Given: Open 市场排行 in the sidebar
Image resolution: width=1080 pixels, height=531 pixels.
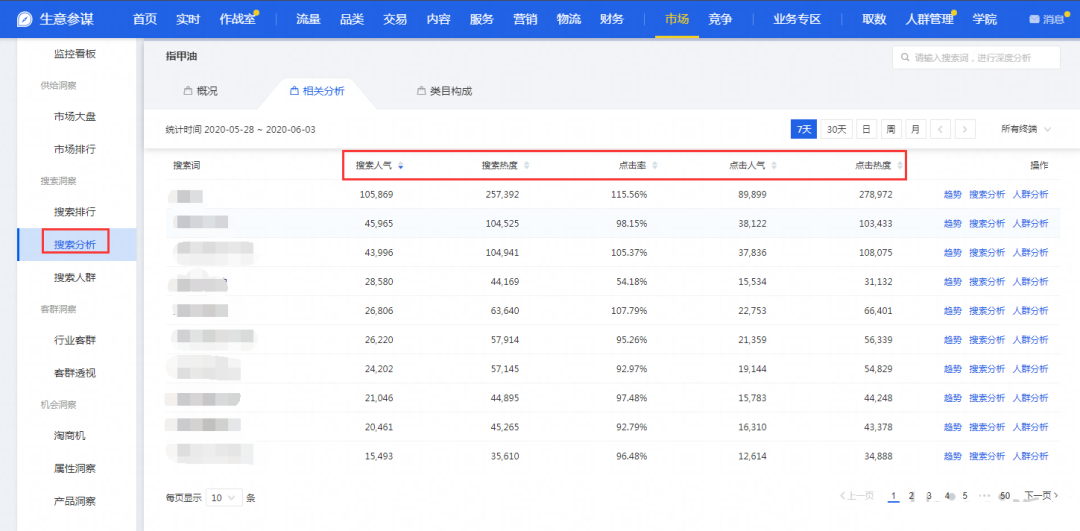Looking at the screenshot, I should click(75, 149).
